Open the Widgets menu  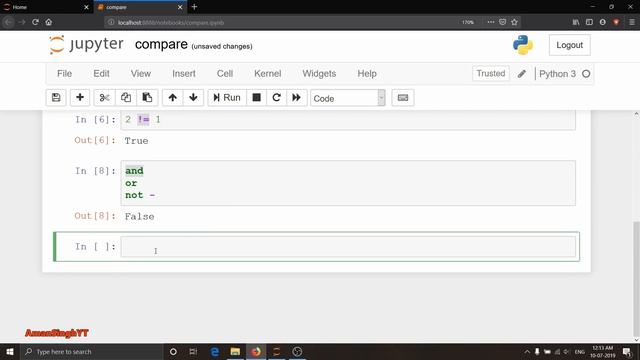pos(319,73)
